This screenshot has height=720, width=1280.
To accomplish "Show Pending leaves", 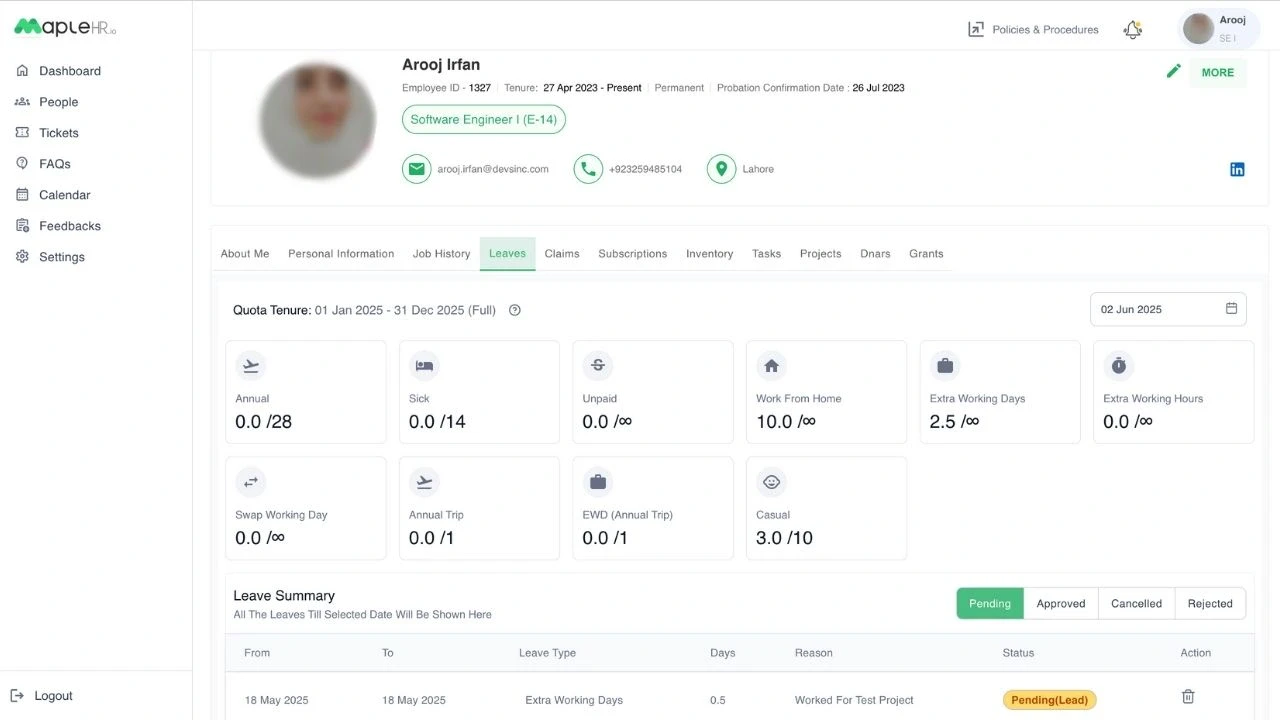I will coord(990,603).
